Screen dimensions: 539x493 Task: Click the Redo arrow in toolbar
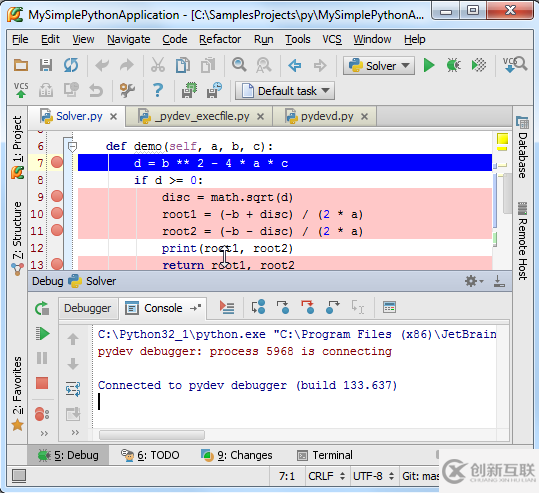pyautogui.click(x=127, y=65)
